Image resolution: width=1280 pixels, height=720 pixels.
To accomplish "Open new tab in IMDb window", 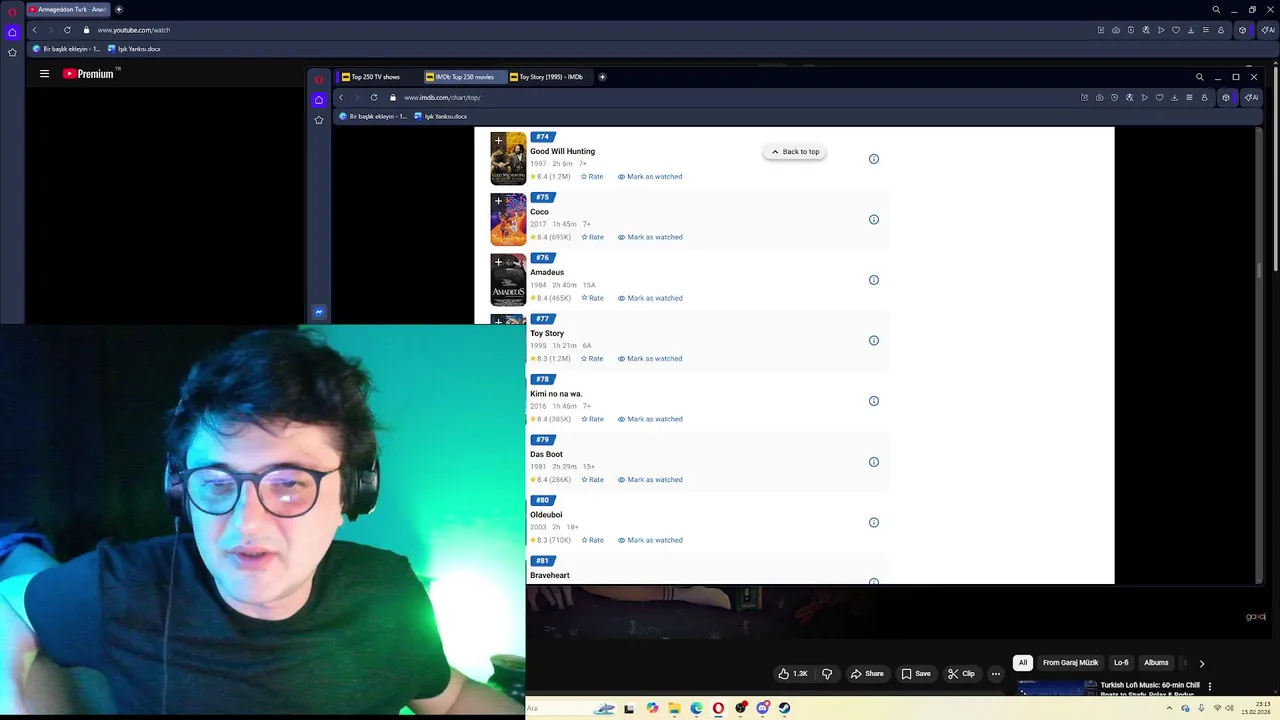I will [x=602, y=77].
